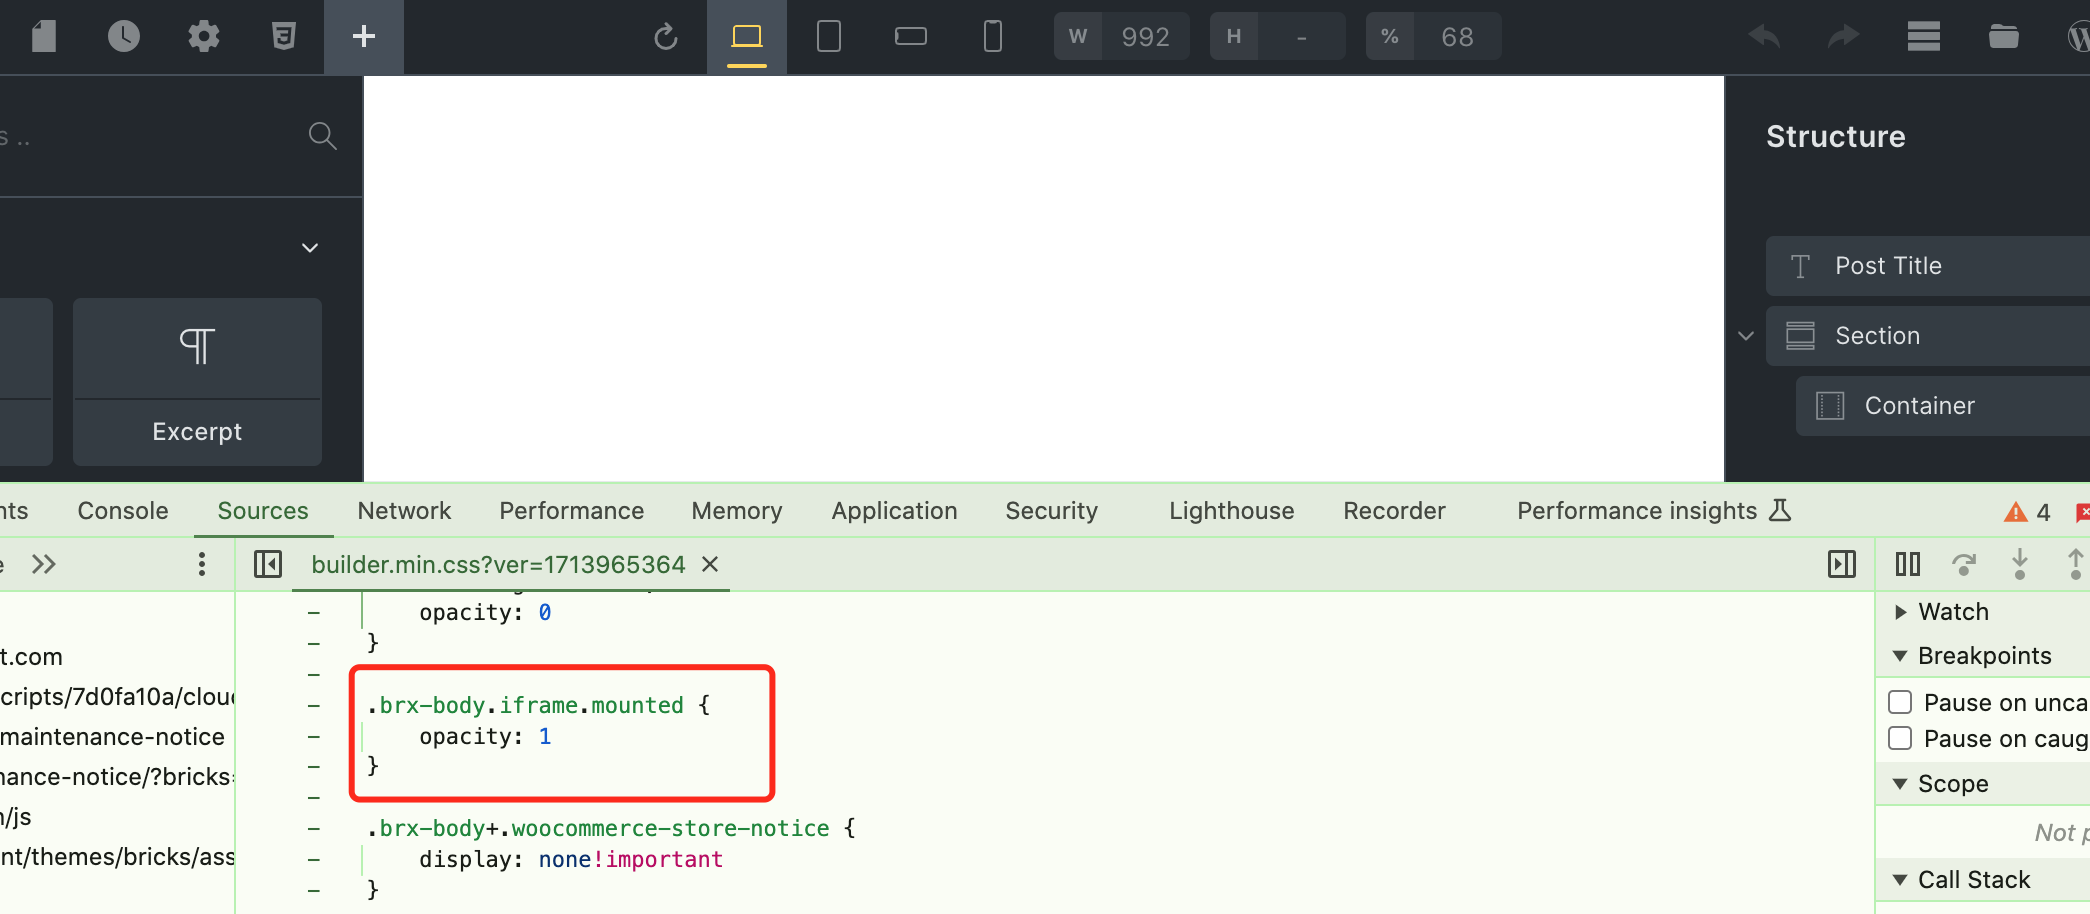Open the pages icon in the Bricks toolbar

tap(44, 37)
